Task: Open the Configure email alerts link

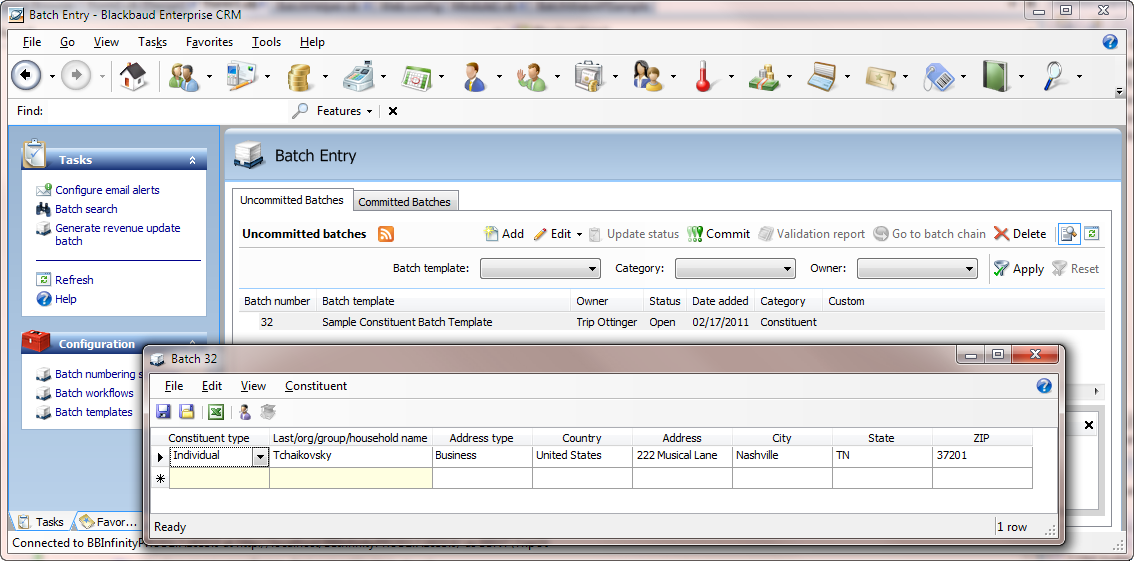Action: [x=107, y=190]
